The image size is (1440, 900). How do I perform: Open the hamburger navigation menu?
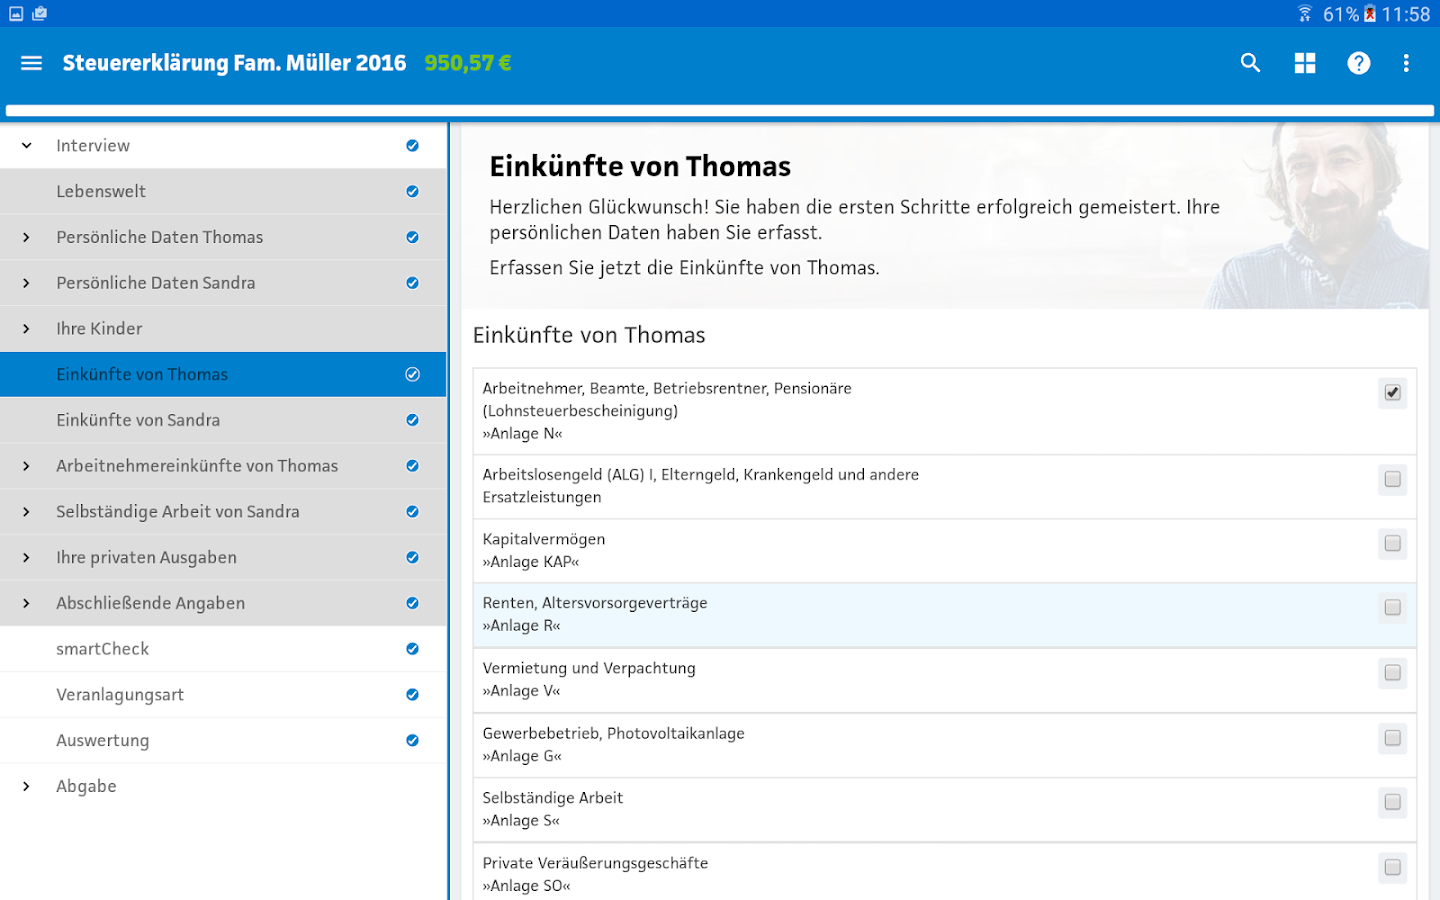[31, 63]
